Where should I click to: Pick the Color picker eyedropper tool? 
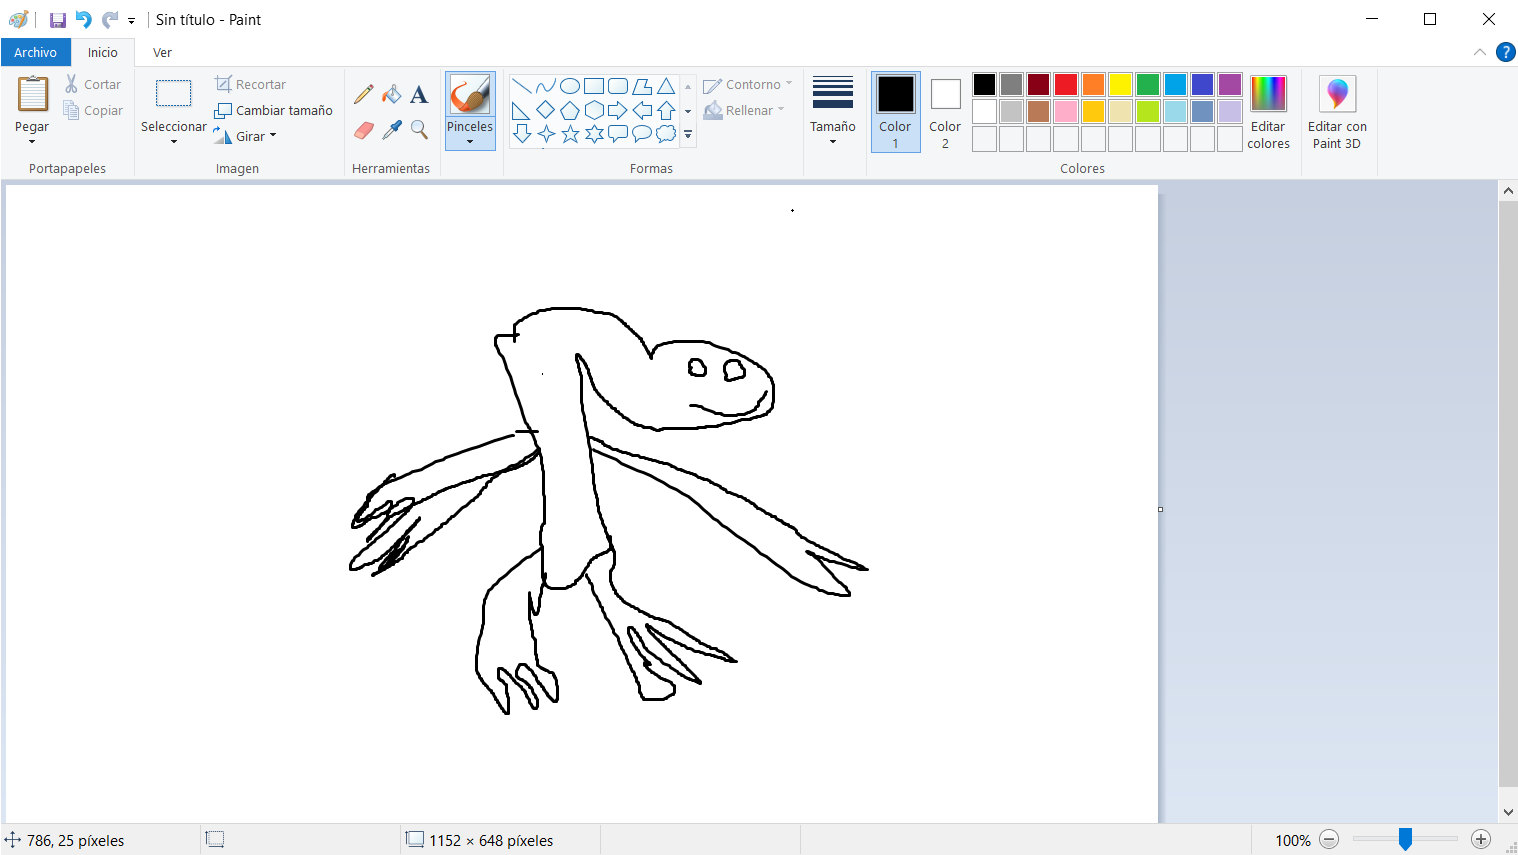392,130
